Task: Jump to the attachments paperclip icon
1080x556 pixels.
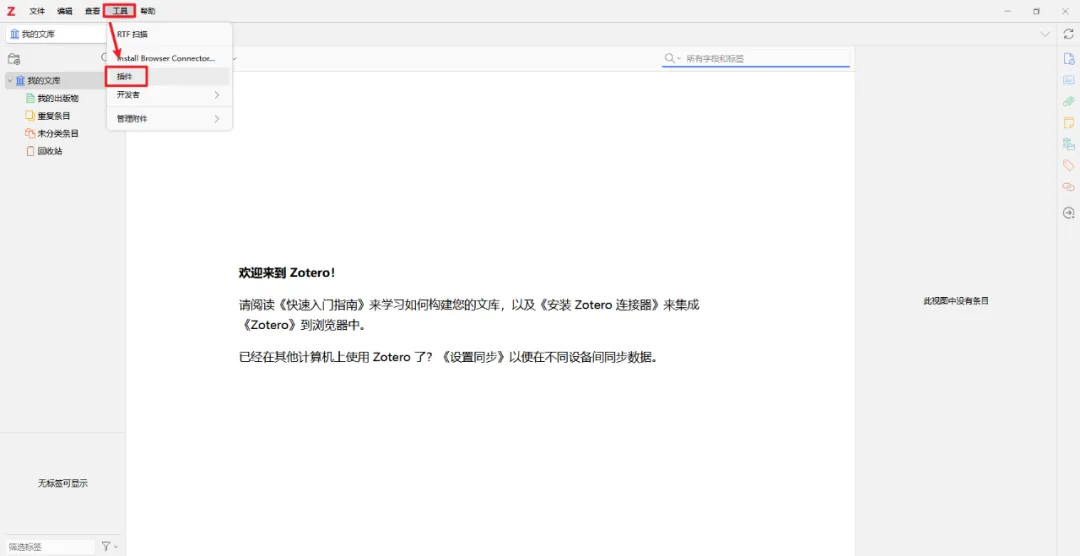Action: pos(1068,101)
